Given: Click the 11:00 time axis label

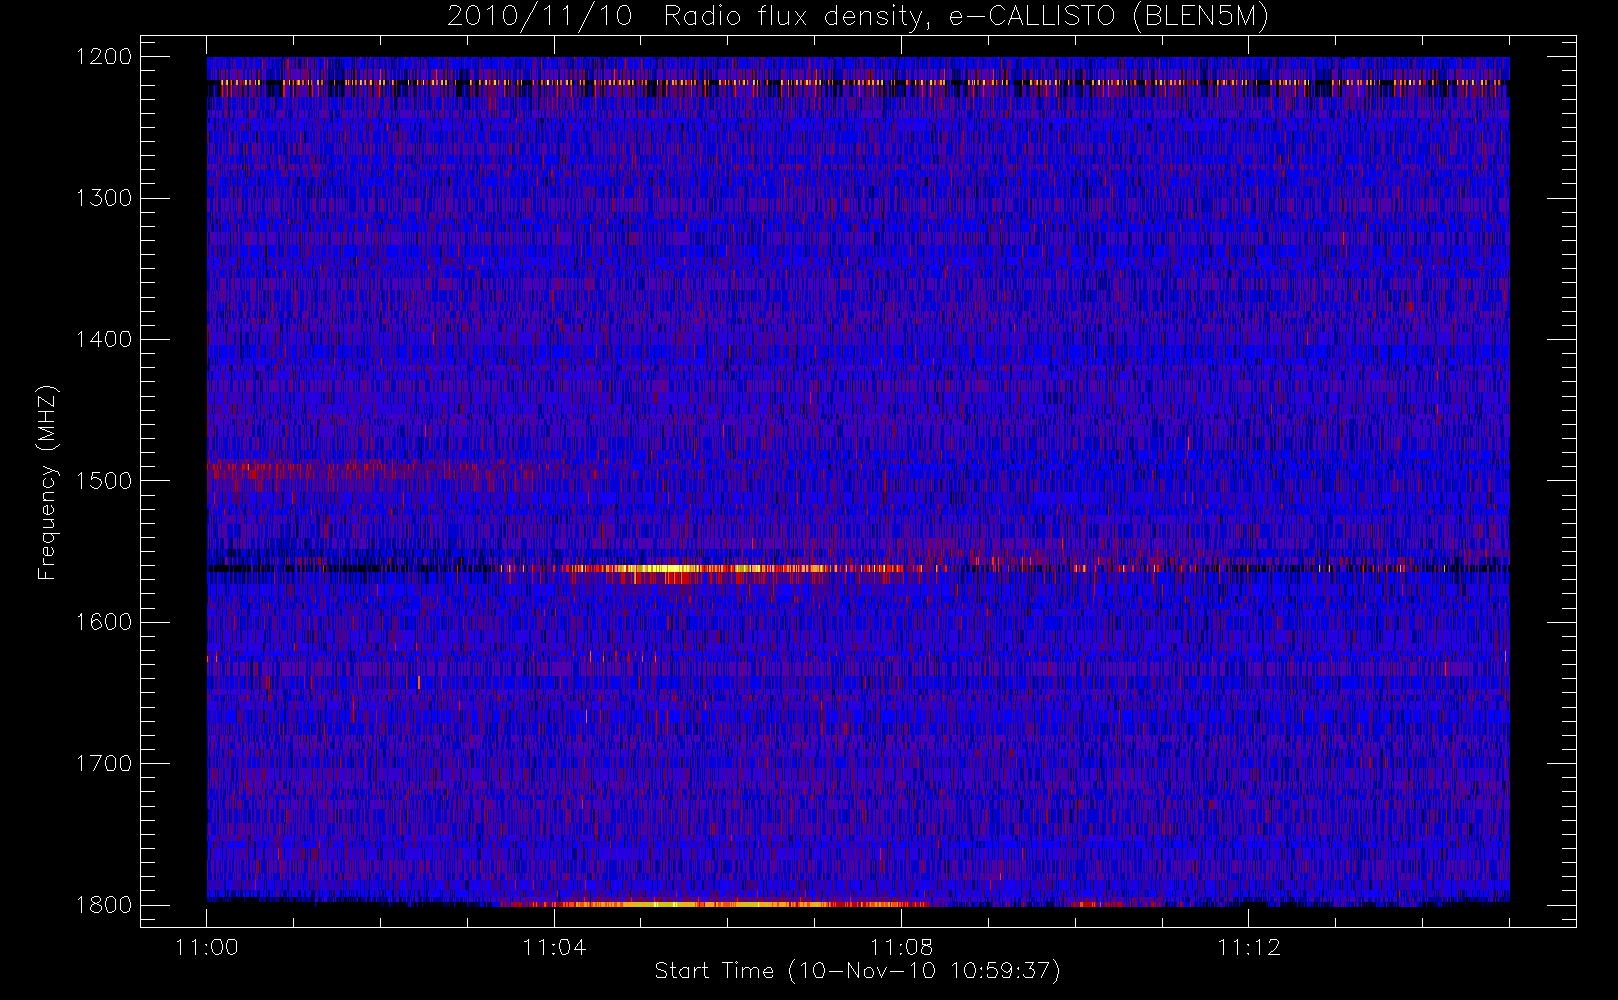Looking at the screenshot, I should 207,947.
